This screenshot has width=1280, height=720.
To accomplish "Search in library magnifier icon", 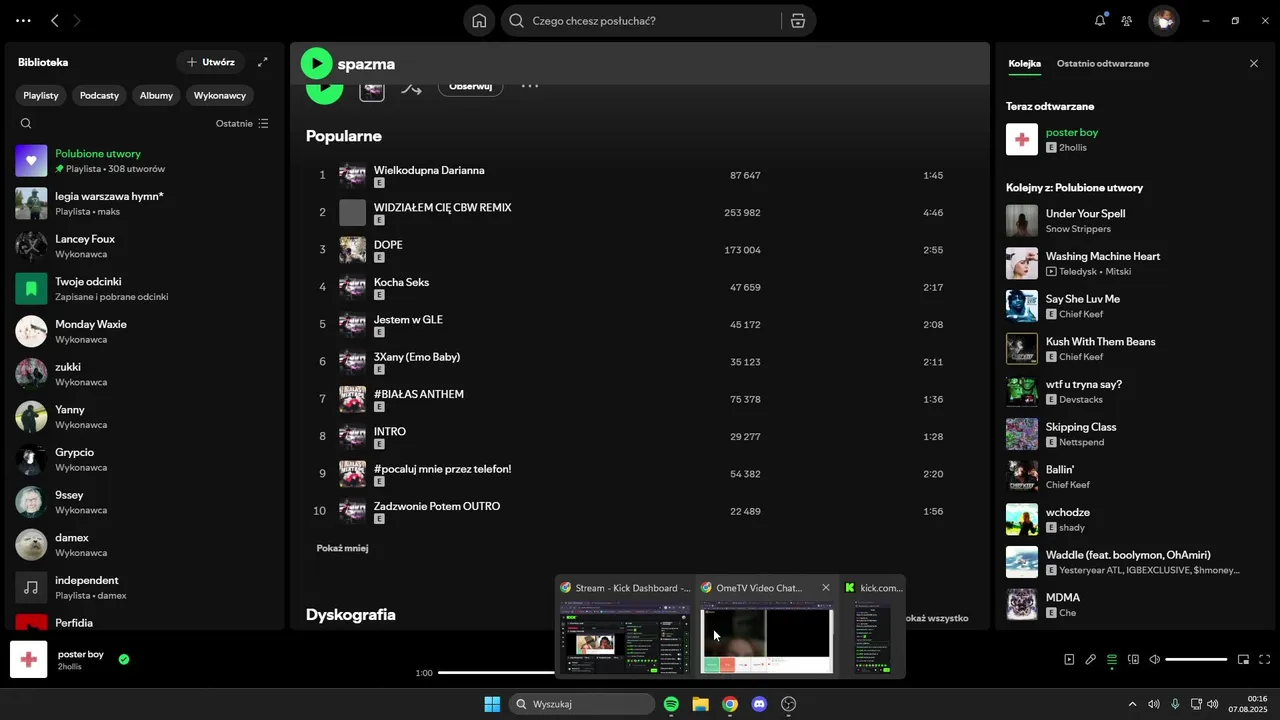I will tap(26, 124).
